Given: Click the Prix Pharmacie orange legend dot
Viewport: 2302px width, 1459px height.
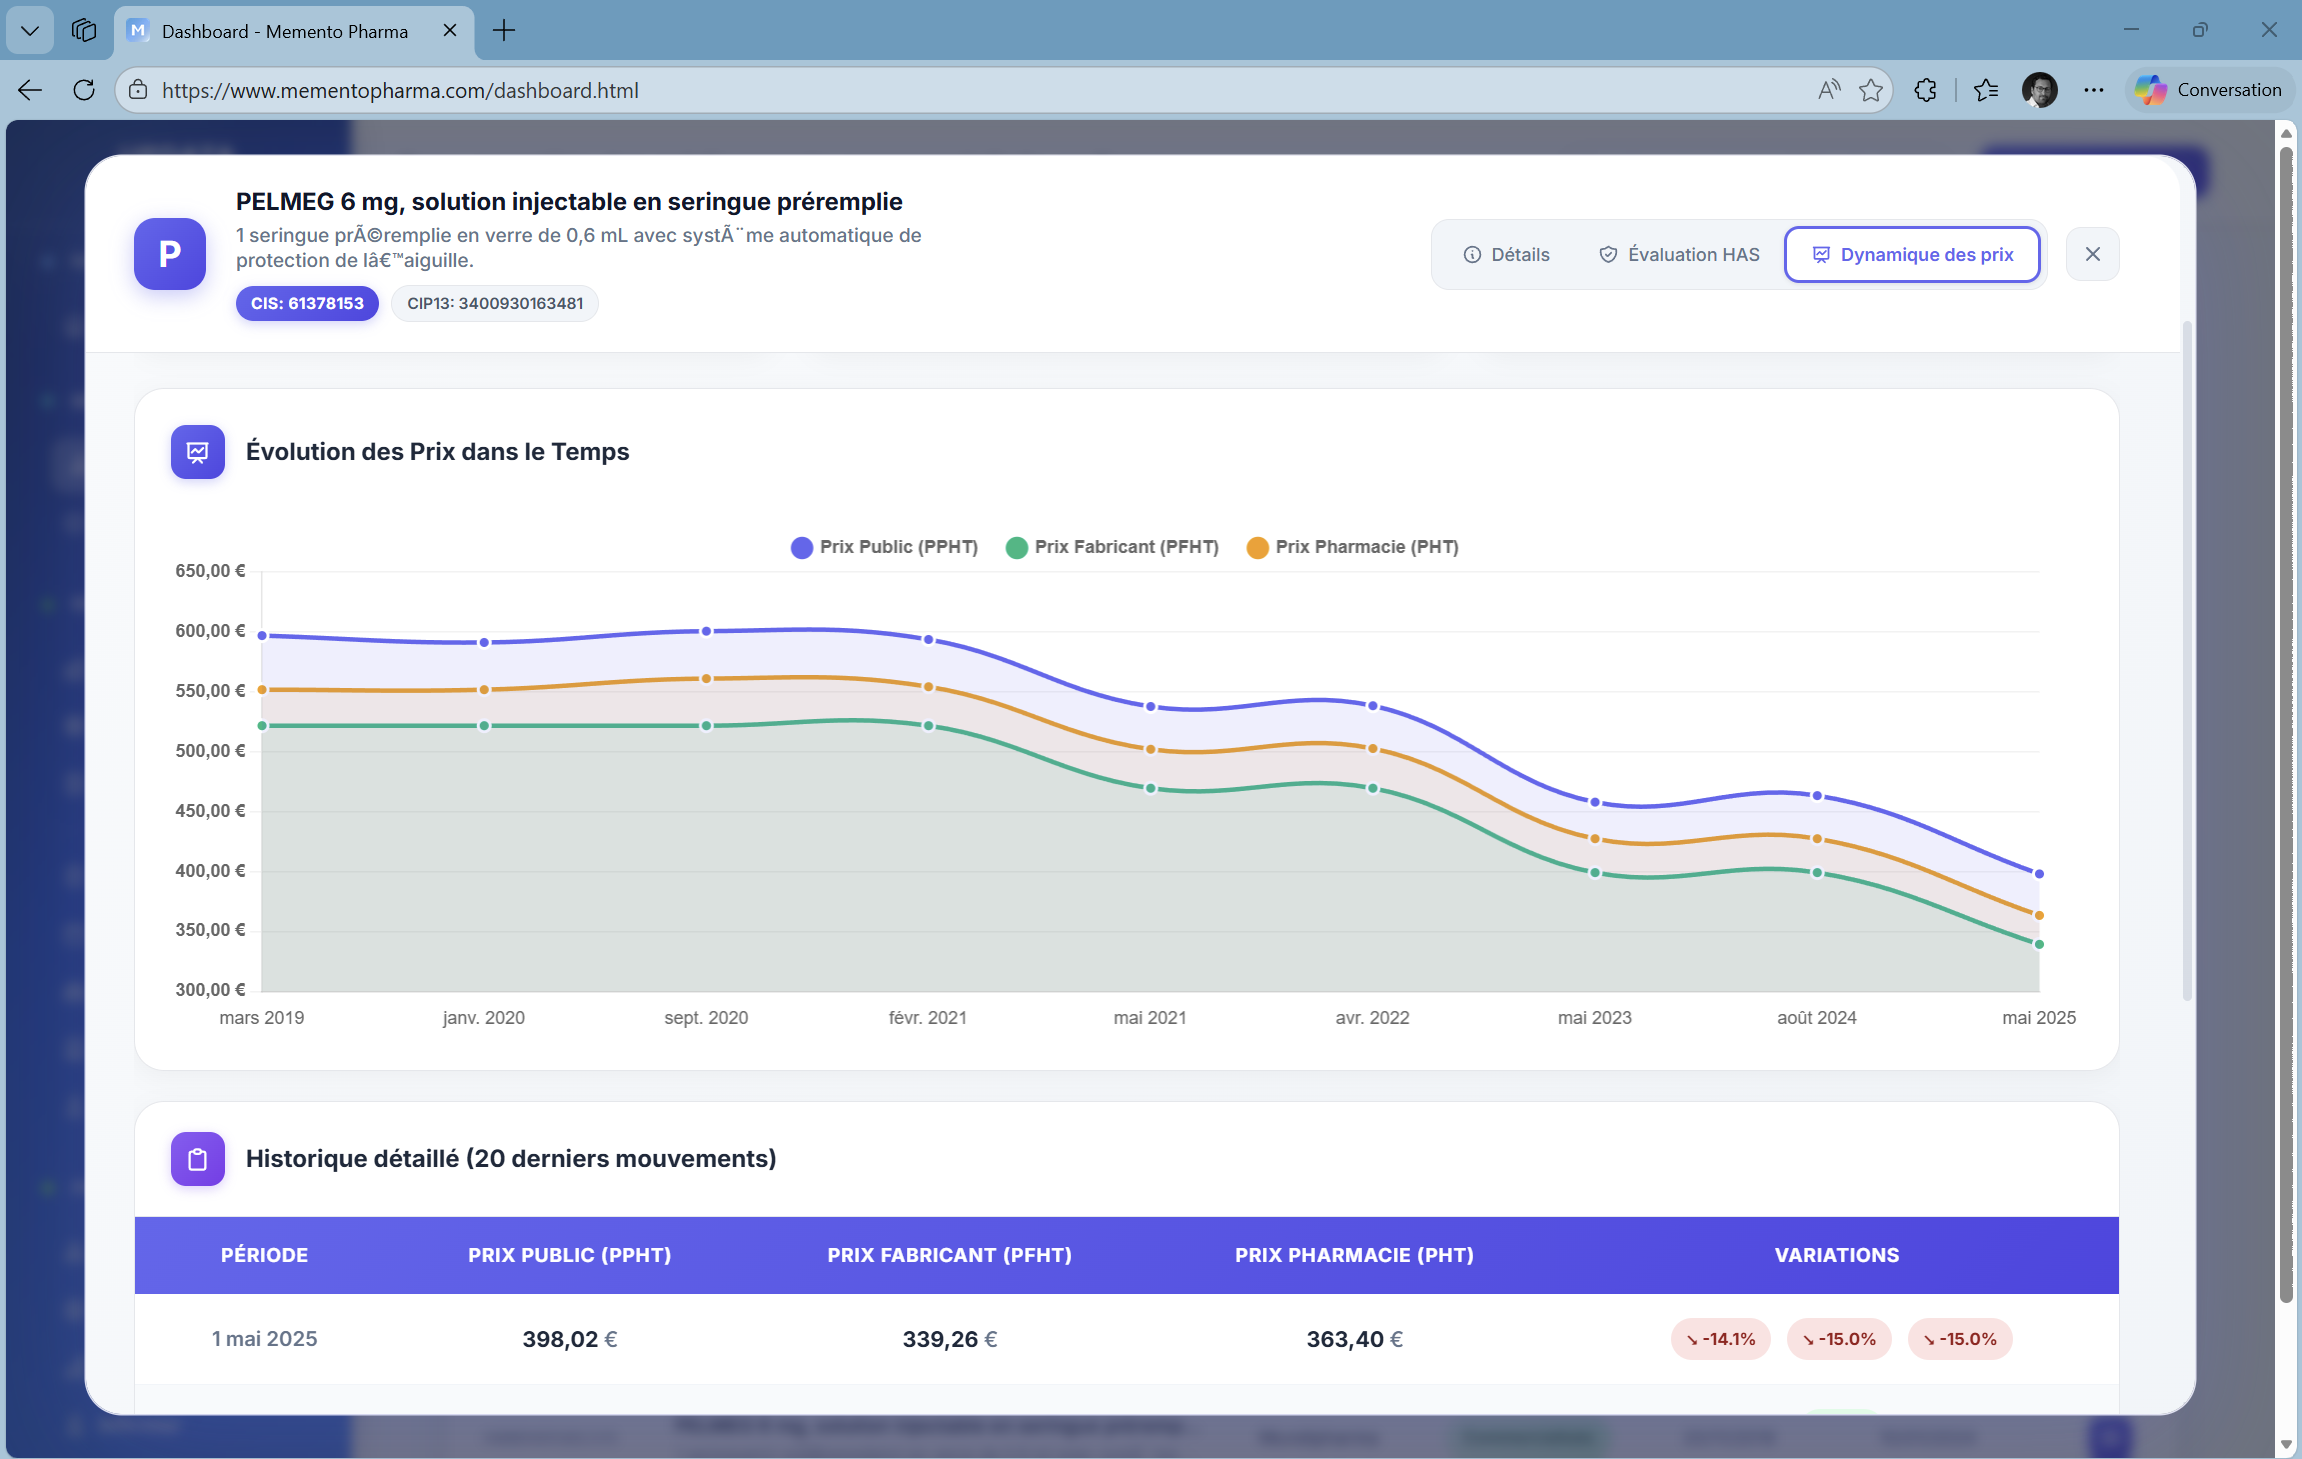Looking at the screenshot, I should point(1259,547).
